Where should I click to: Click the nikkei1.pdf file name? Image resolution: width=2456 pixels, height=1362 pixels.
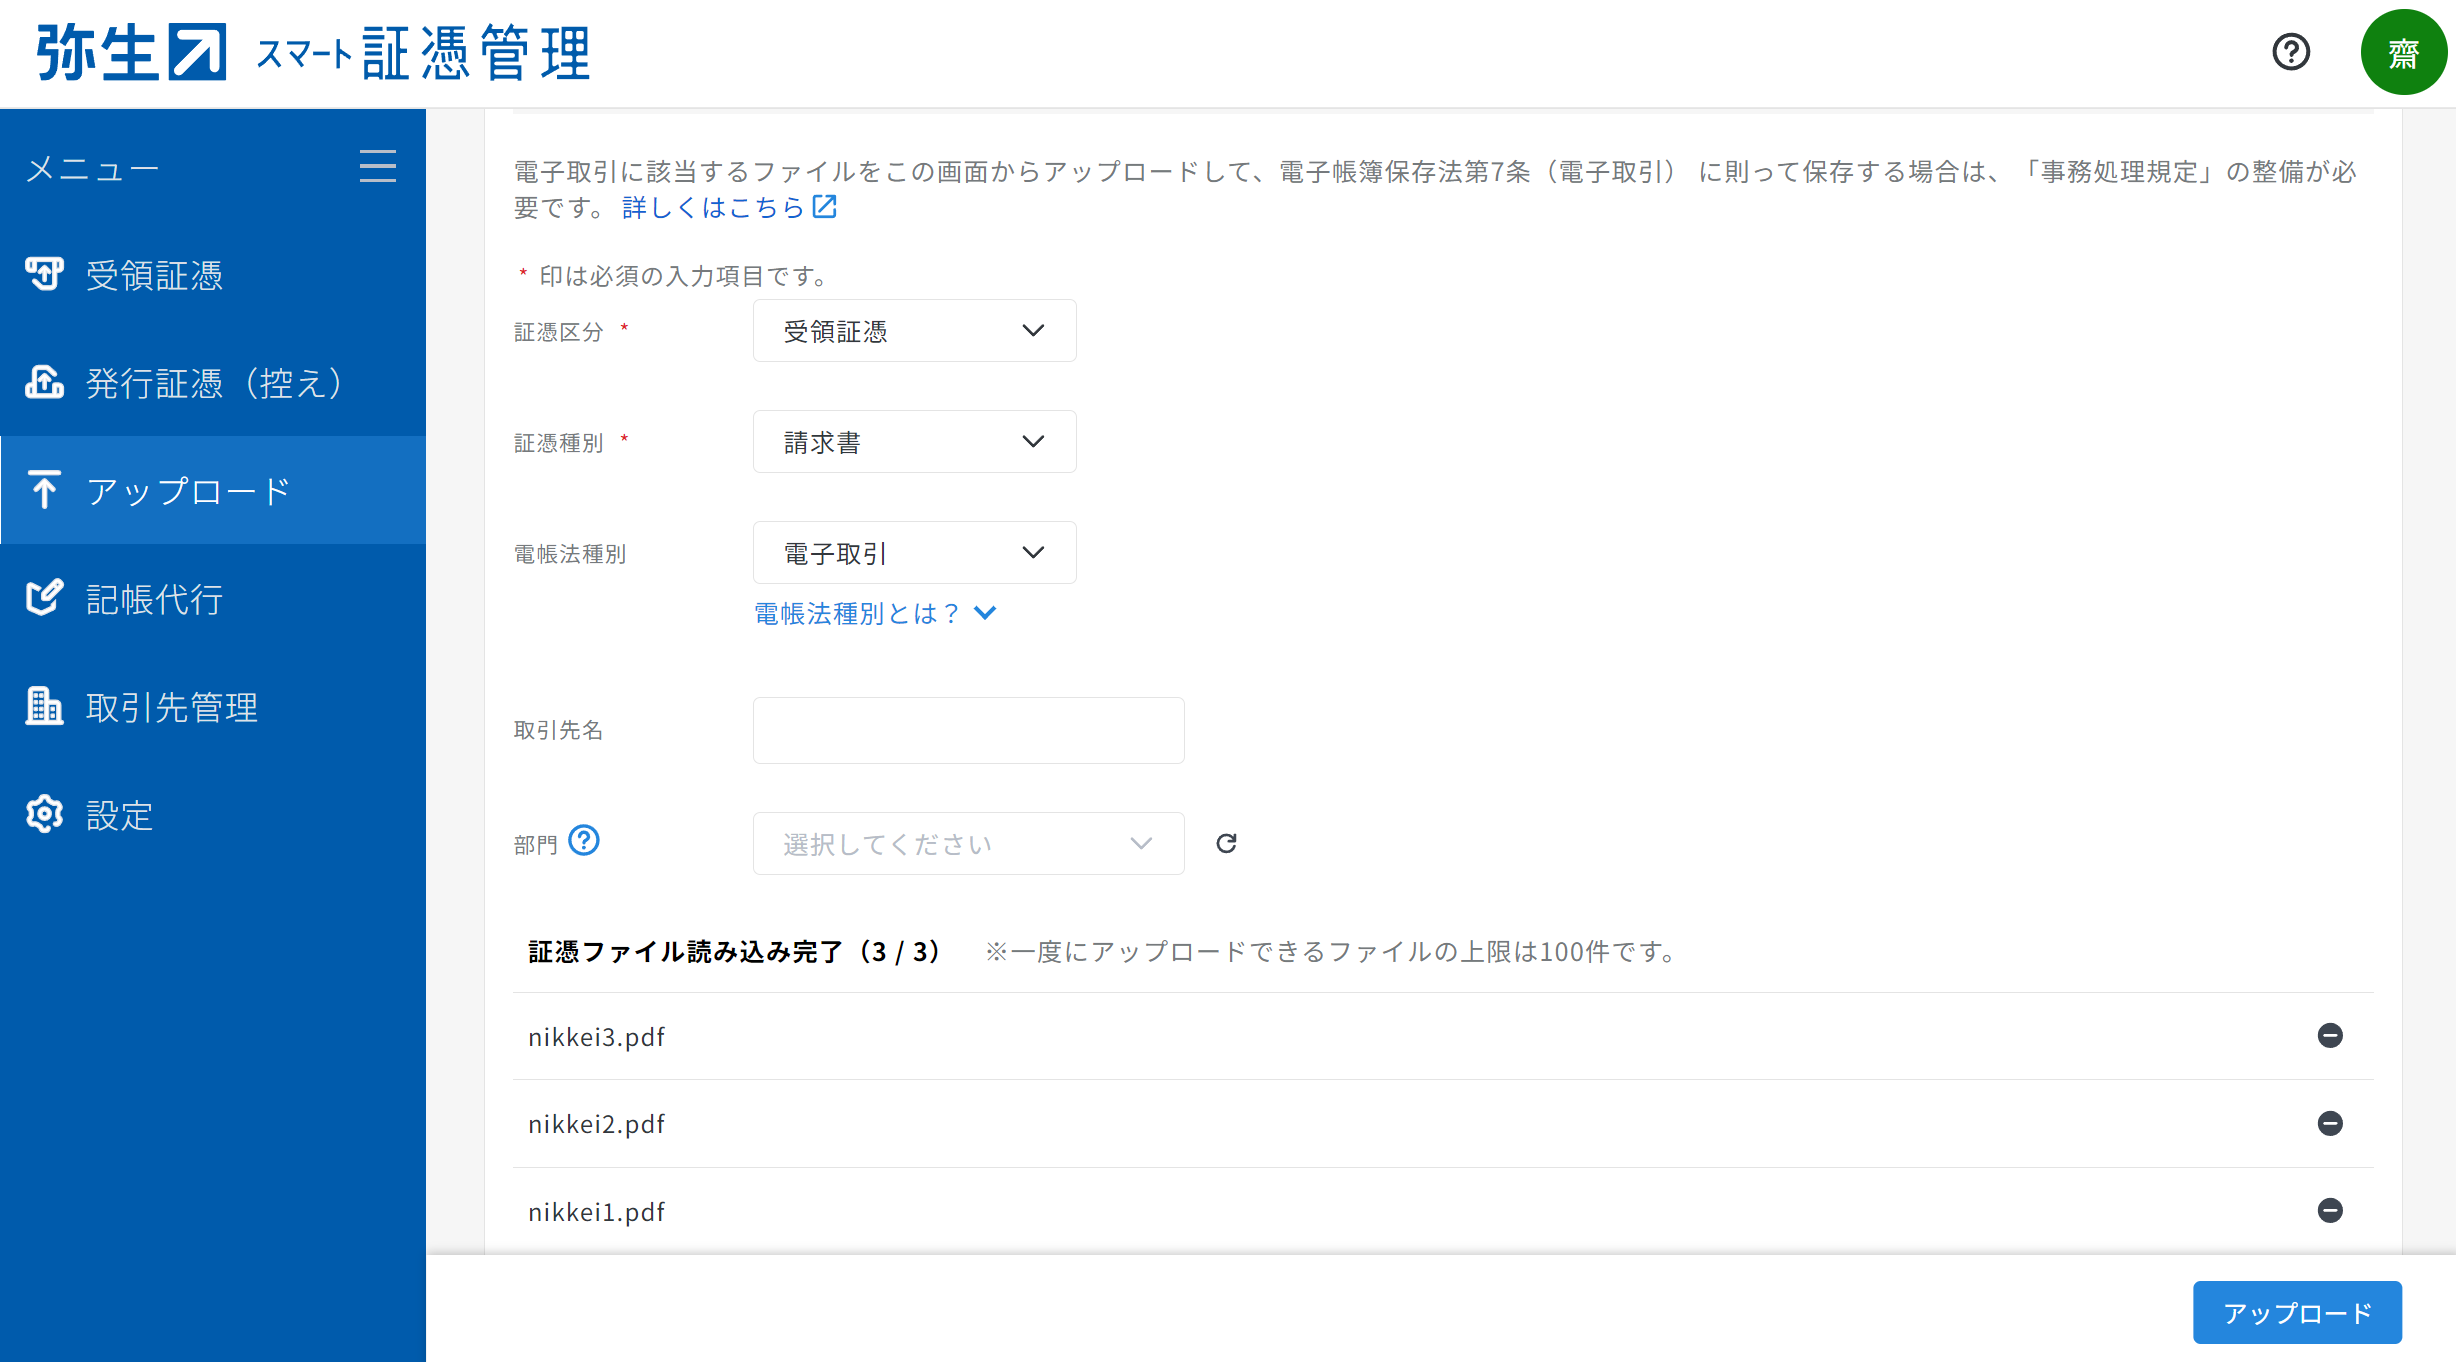click(596, 1212)
